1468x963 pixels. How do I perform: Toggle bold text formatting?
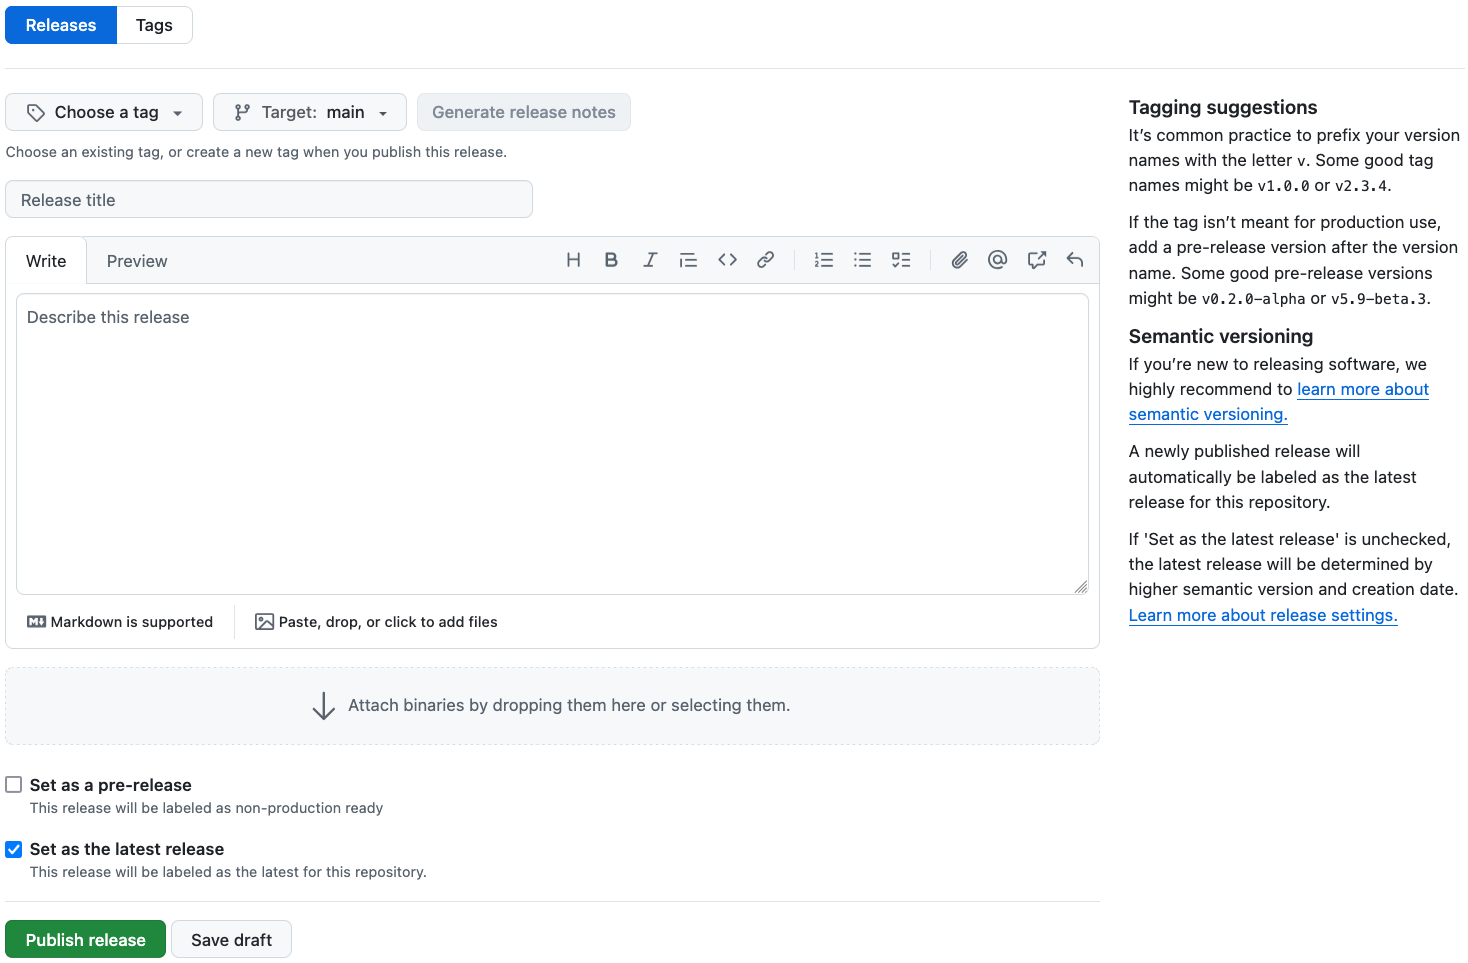click(611, 260)
